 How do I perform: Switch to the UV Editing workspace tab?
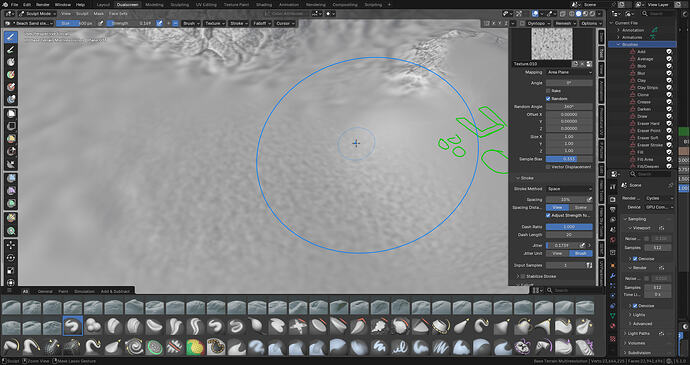pyautogui.click(x=206, y=5)
